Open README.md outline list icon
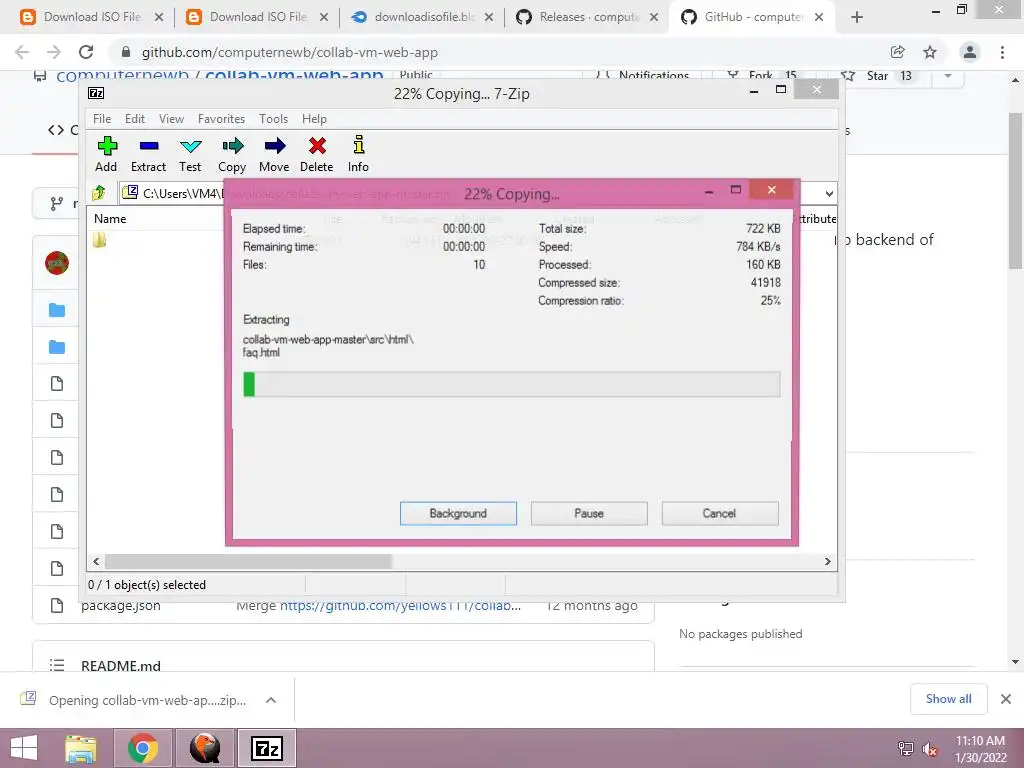This screenshot has width=1024, height=768. 57,665
